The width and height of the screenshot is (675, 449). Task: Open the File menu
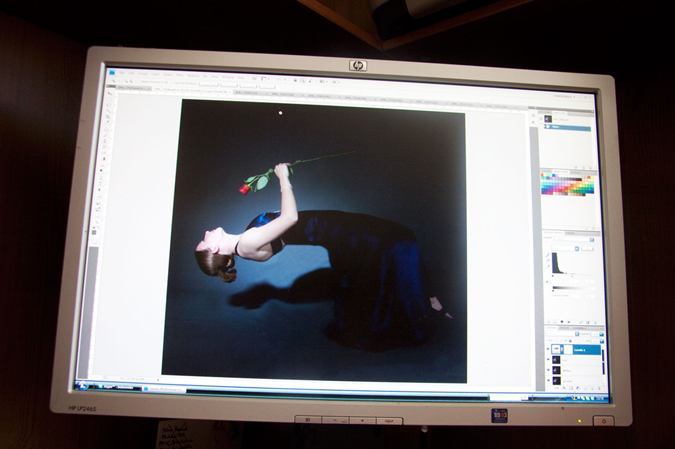click(123, 73)
